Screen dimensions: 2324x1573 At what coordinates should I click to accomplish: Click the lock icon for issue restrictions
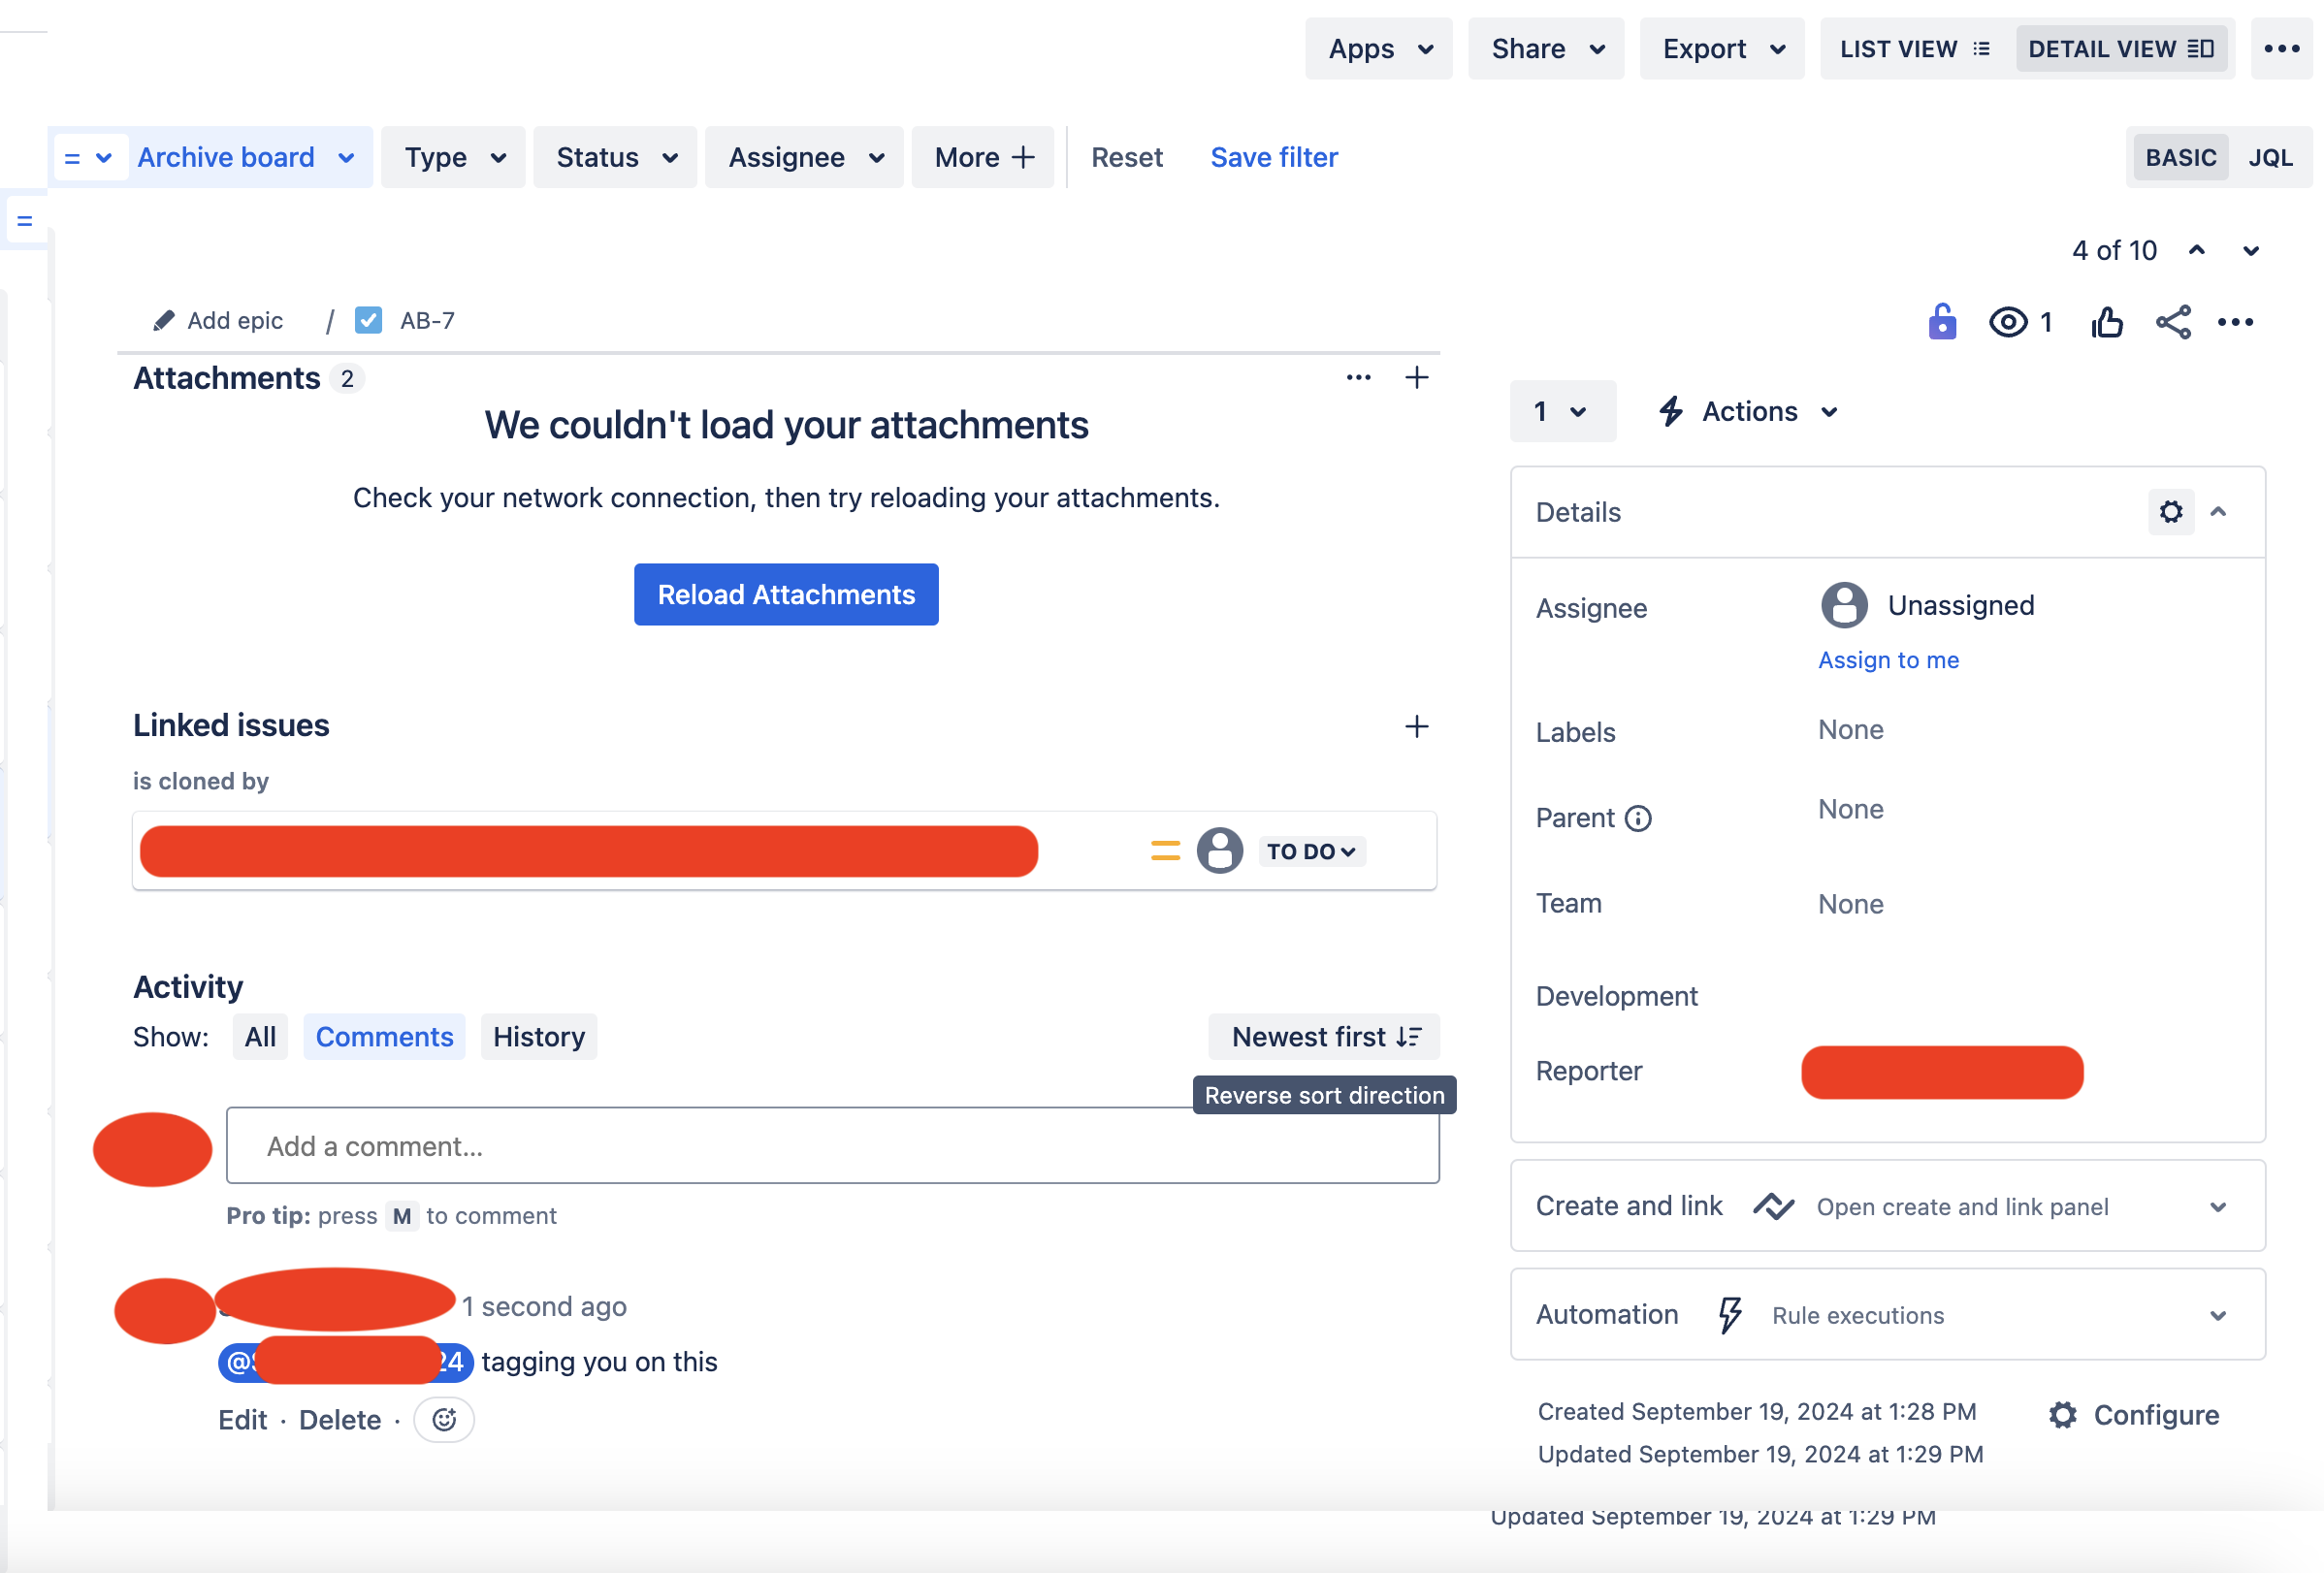[x=1941, y=322]
